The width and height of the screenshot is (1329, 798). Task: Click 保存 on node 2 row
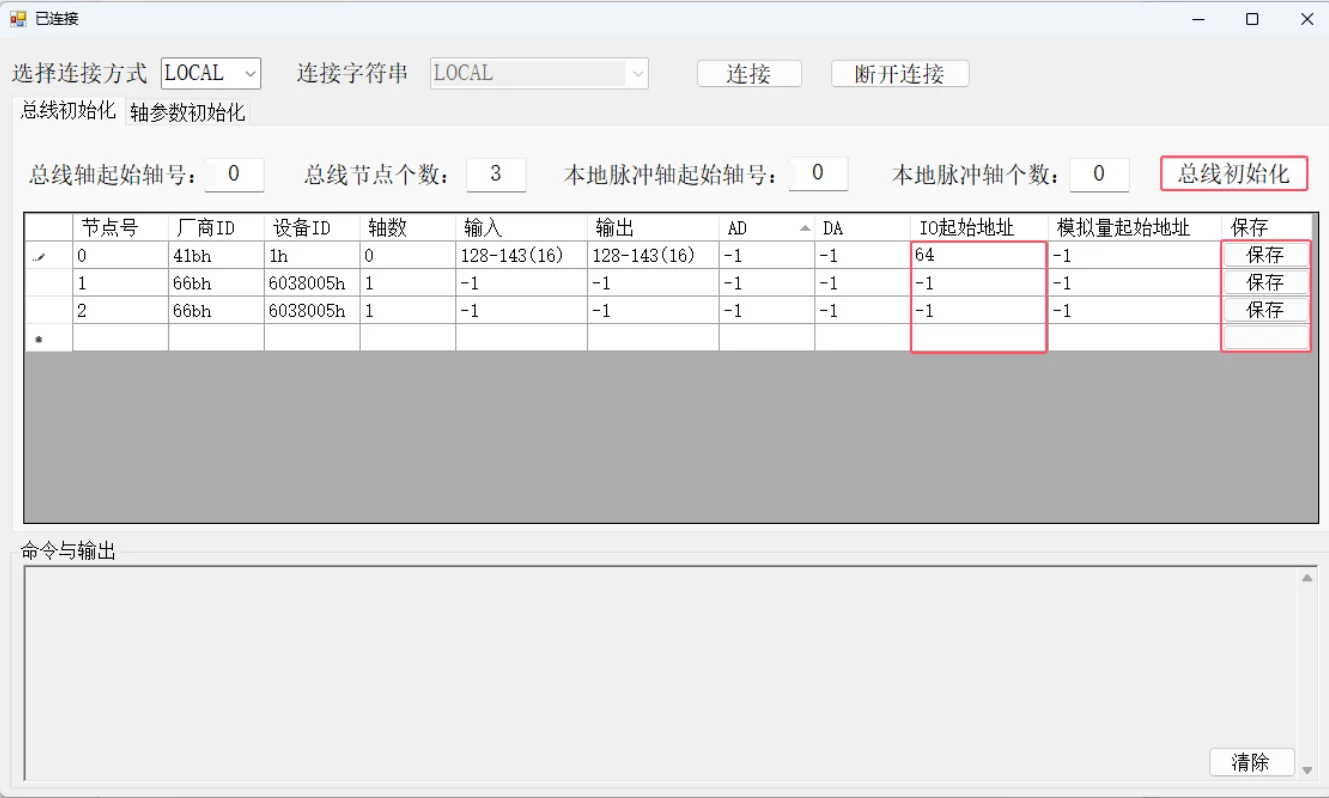1265,310
